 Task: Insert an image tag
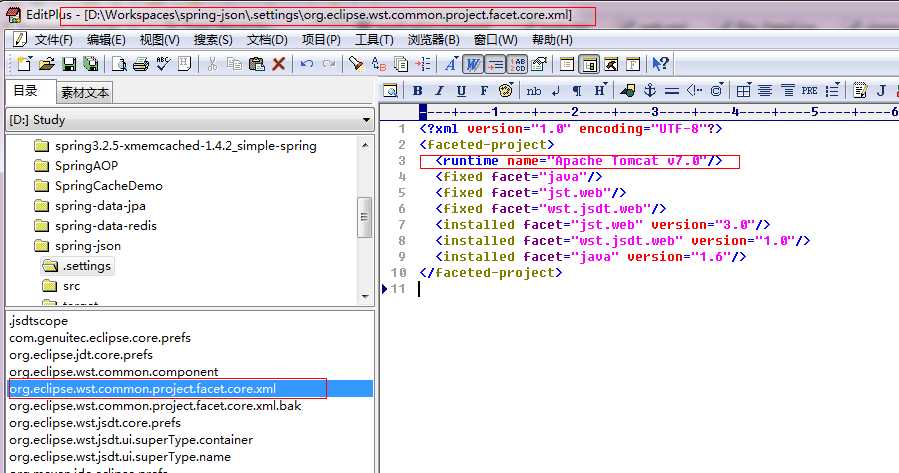click(628, 90)
